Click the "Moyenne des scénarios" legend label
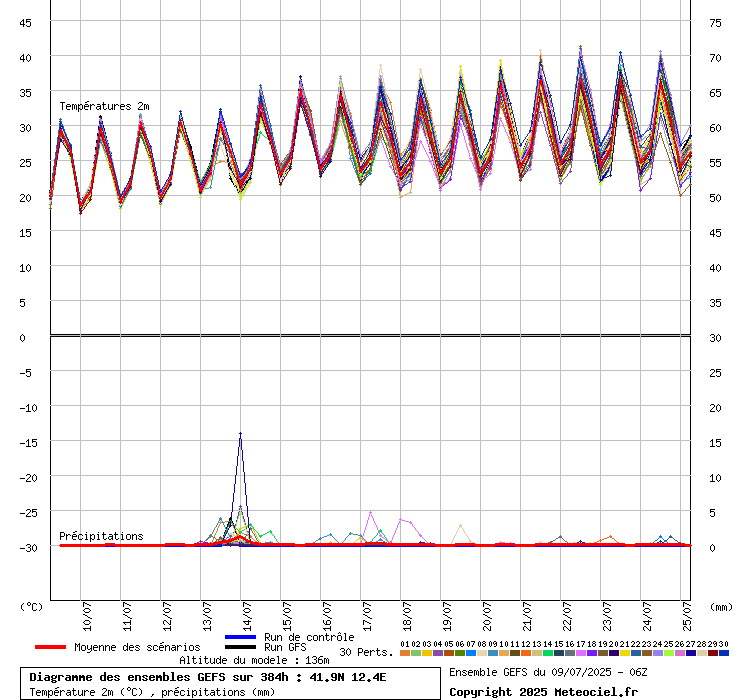Viewport: 740px width, 700px height. (137, 647)
